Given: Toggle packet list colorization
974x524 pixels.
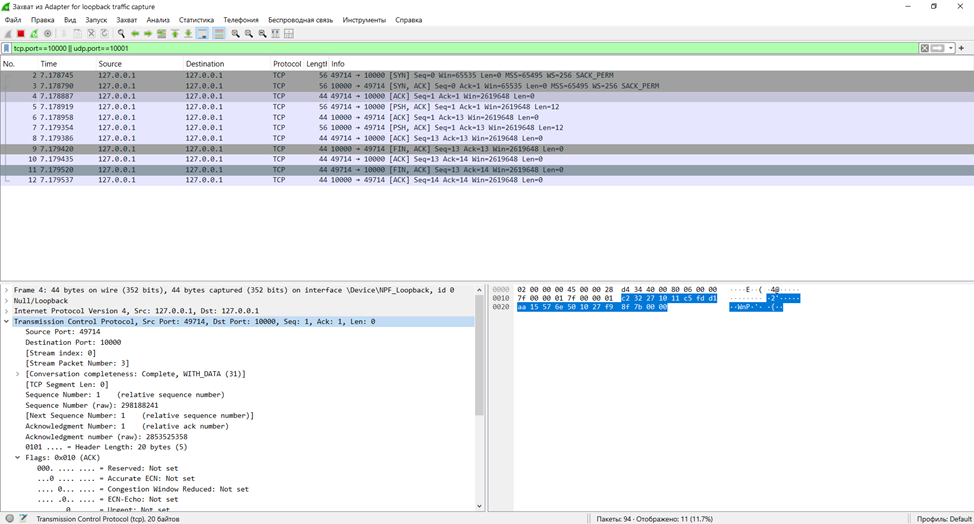Looking at the screenshot, I should point(219,34).
